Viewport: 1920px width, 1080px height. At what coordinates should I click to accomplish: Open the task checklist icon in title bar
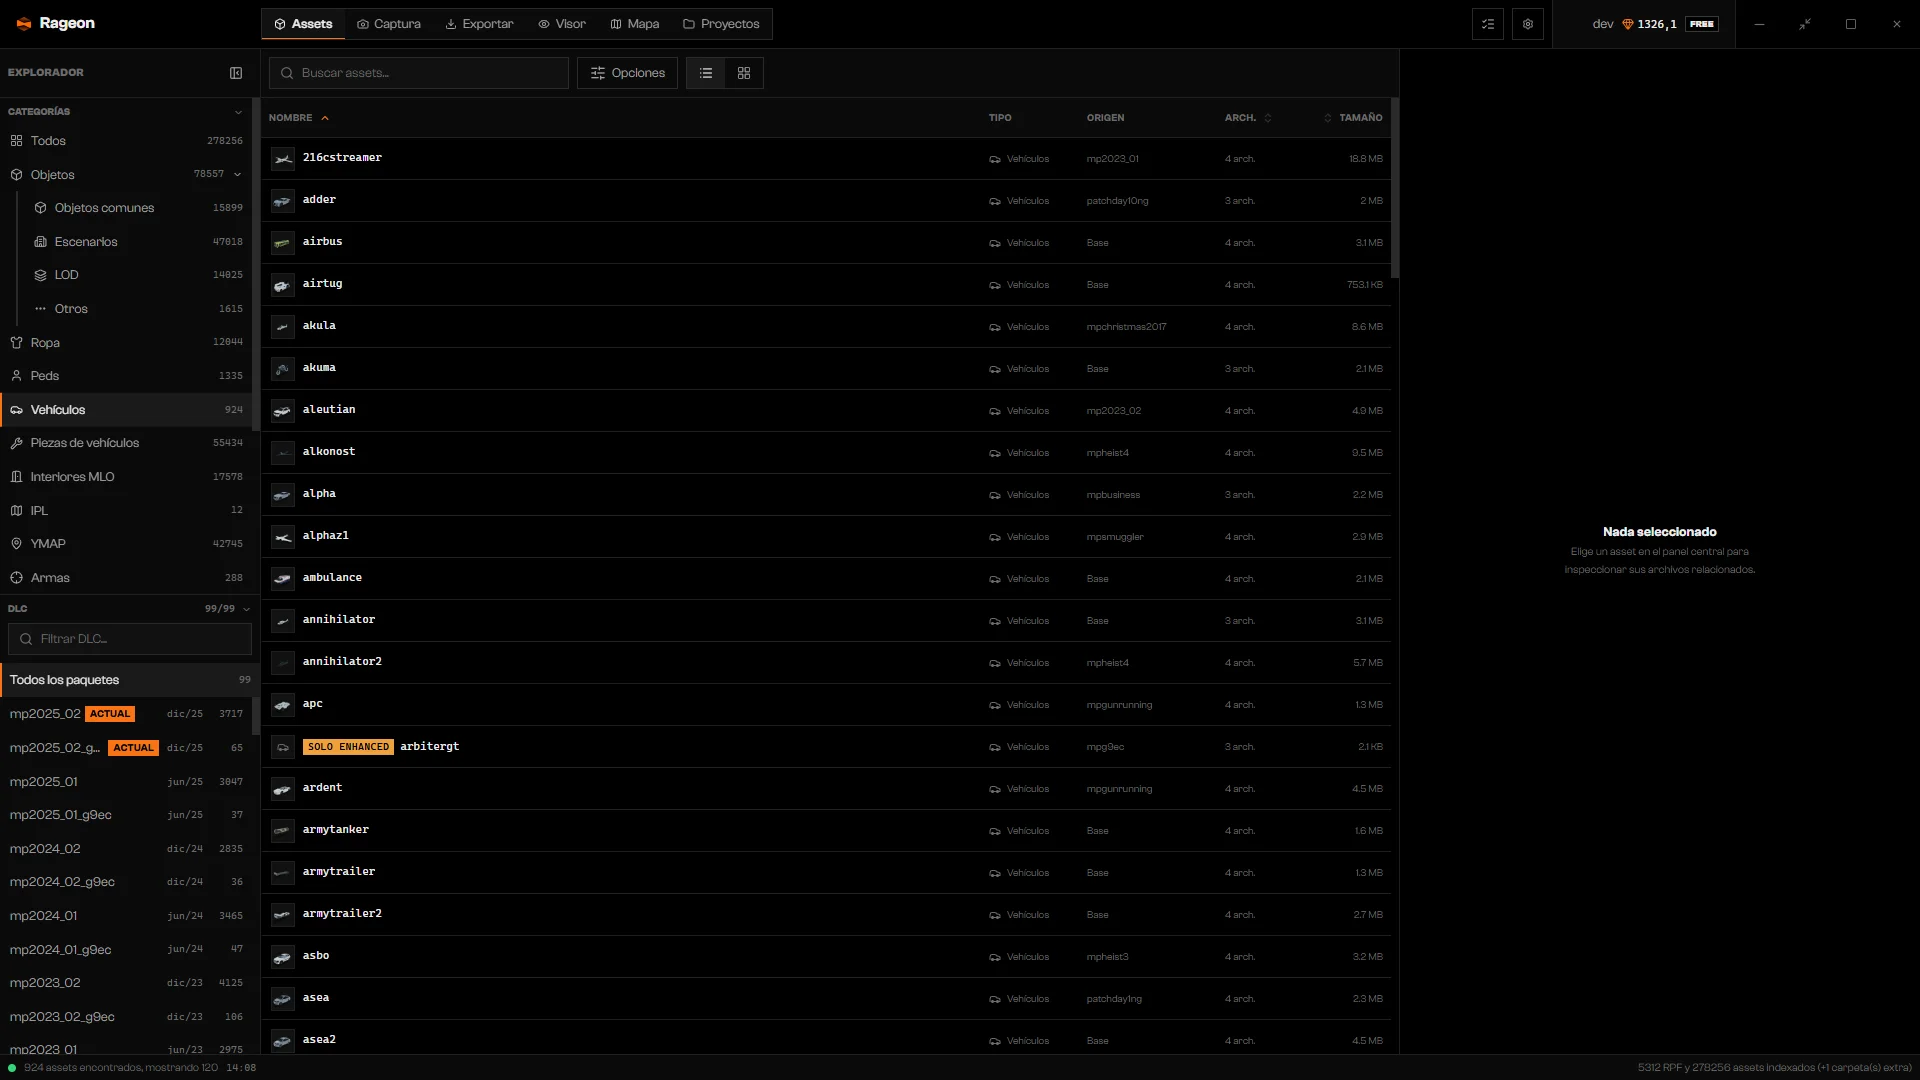coord(1488,24)
